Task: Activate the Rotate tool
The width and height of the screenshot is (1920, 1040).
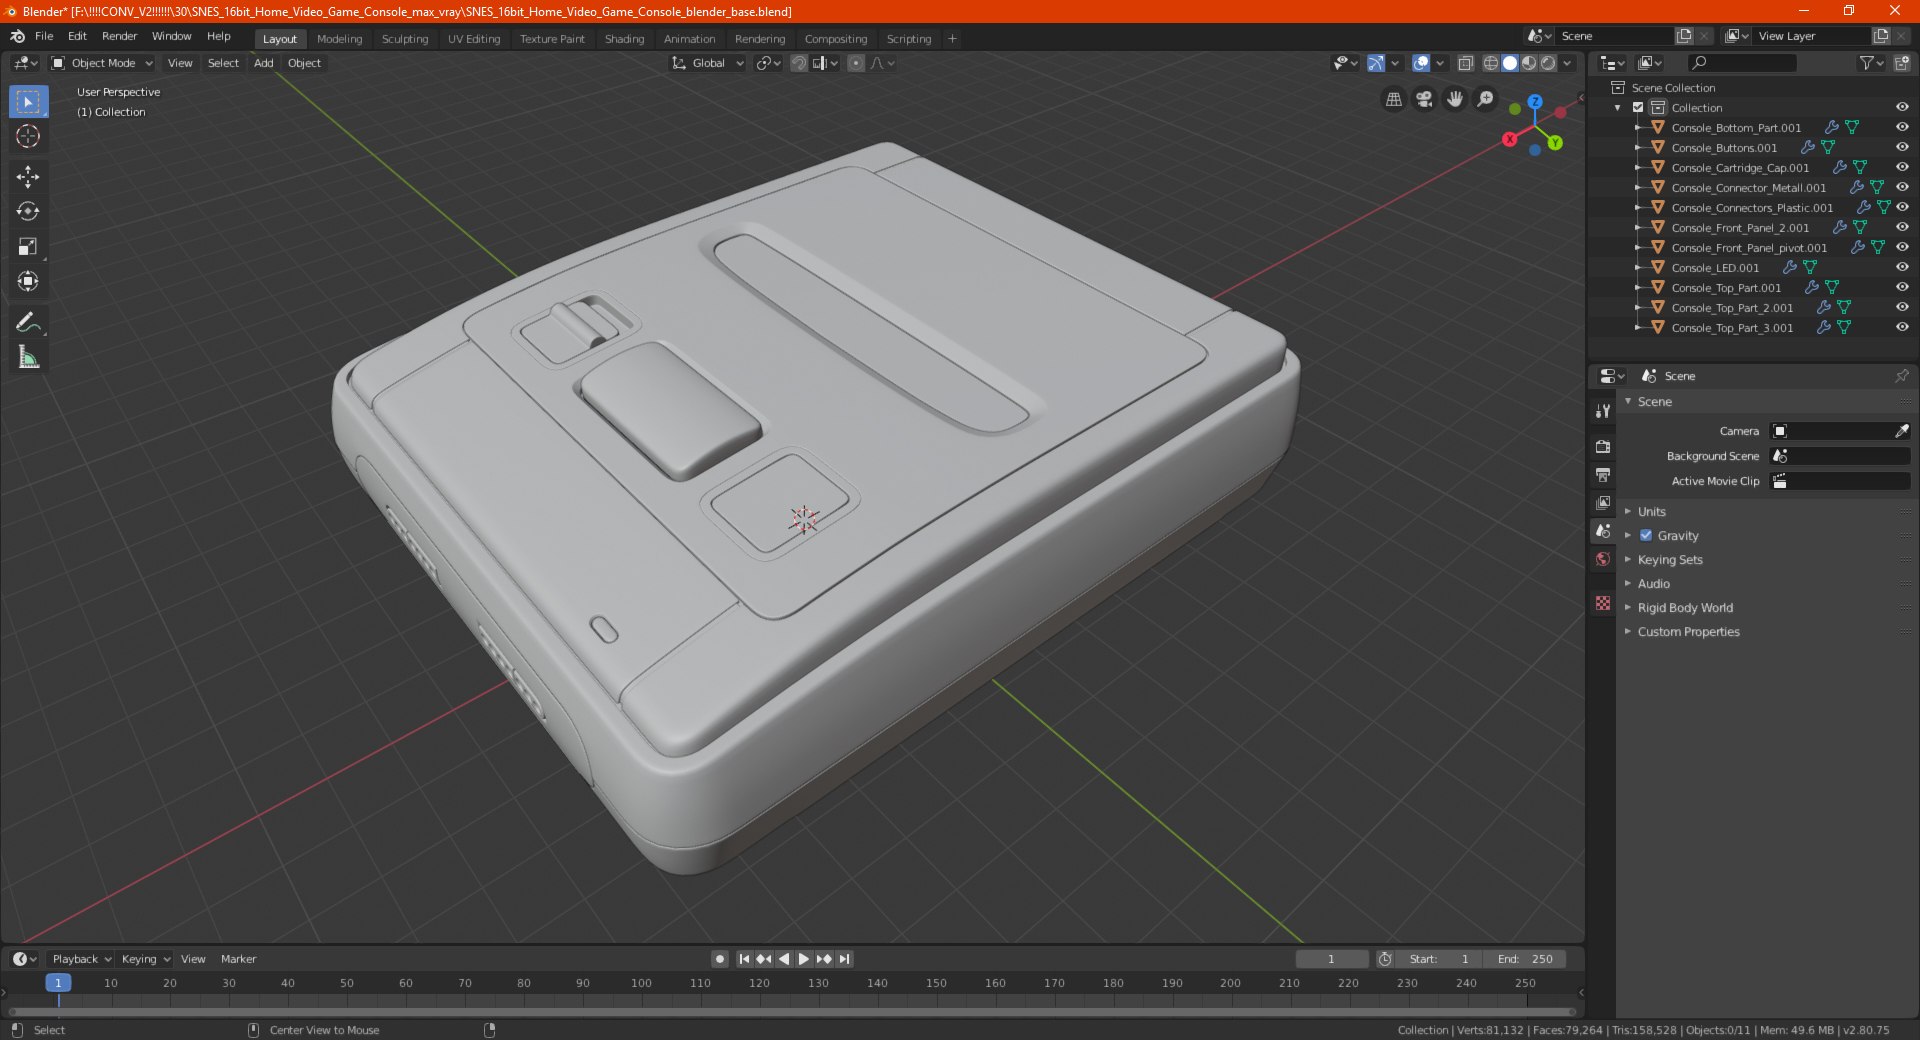Action: point(28,211)
